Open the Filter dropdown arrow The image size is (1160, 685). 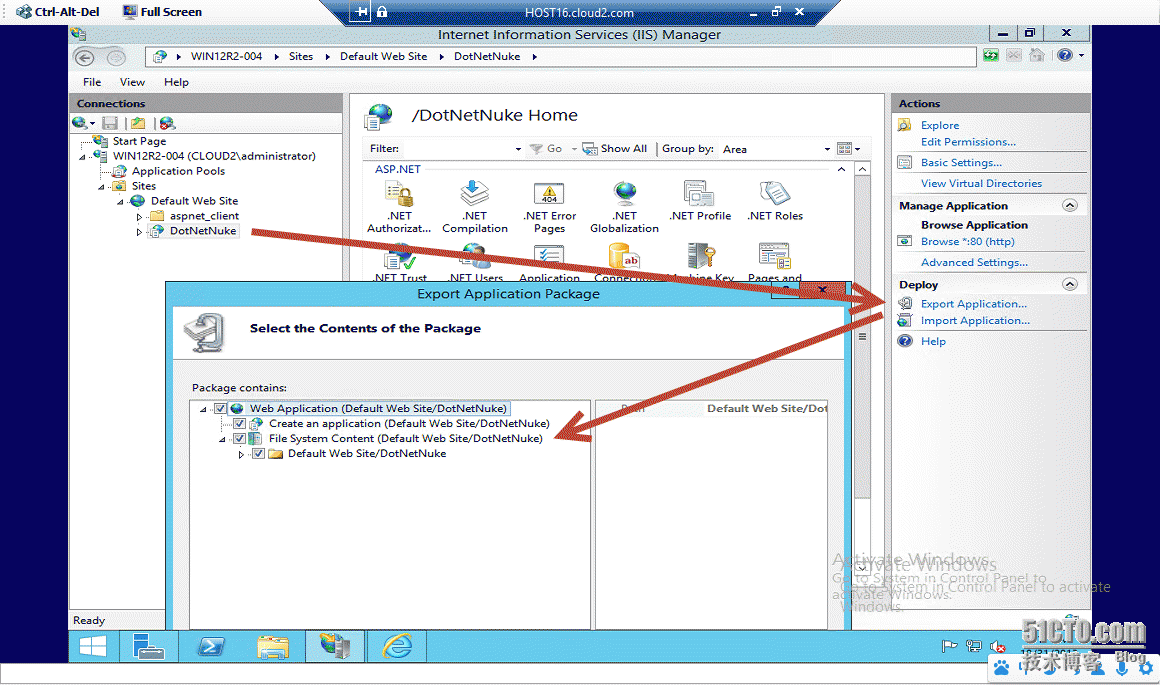pyautogui.click(x=518, y=149)
